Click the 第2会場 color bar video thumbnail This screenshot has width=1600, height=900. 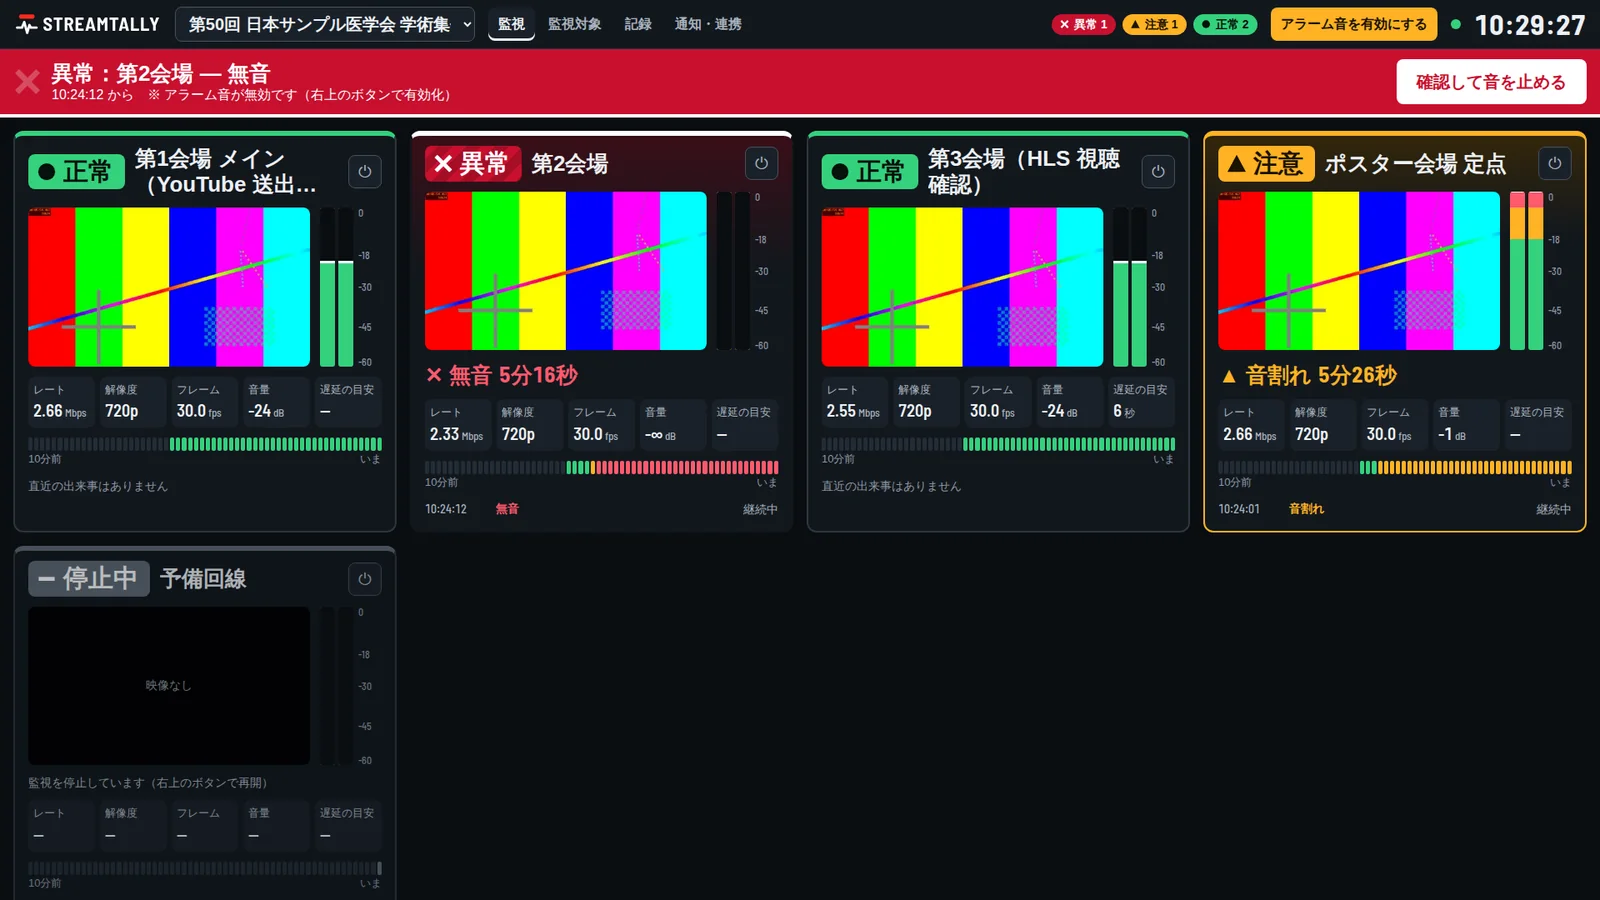pyautogui.click(x=566, y=271)
